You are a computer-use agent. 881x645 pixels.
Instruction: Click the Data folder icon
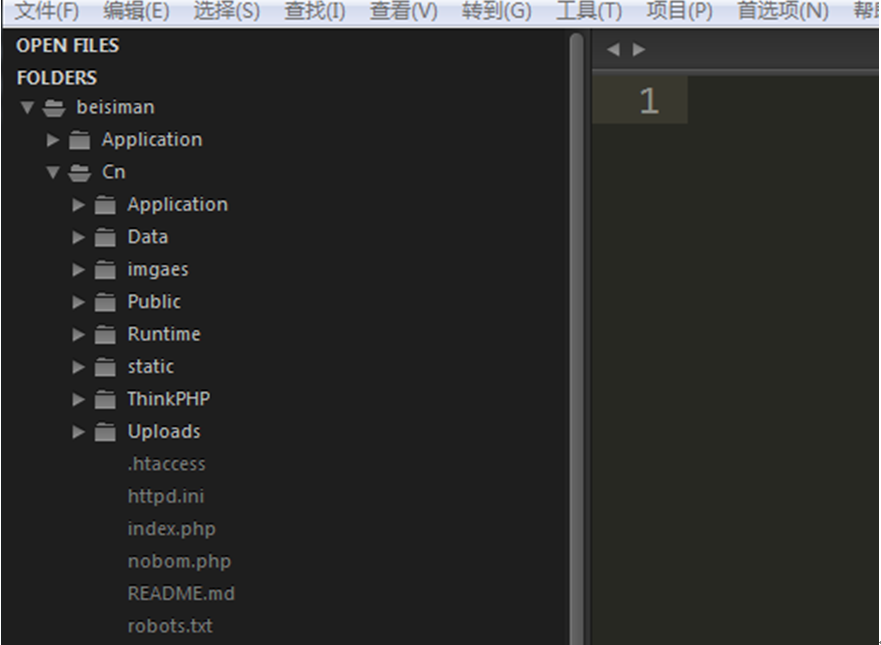click(x=105, y=238)
